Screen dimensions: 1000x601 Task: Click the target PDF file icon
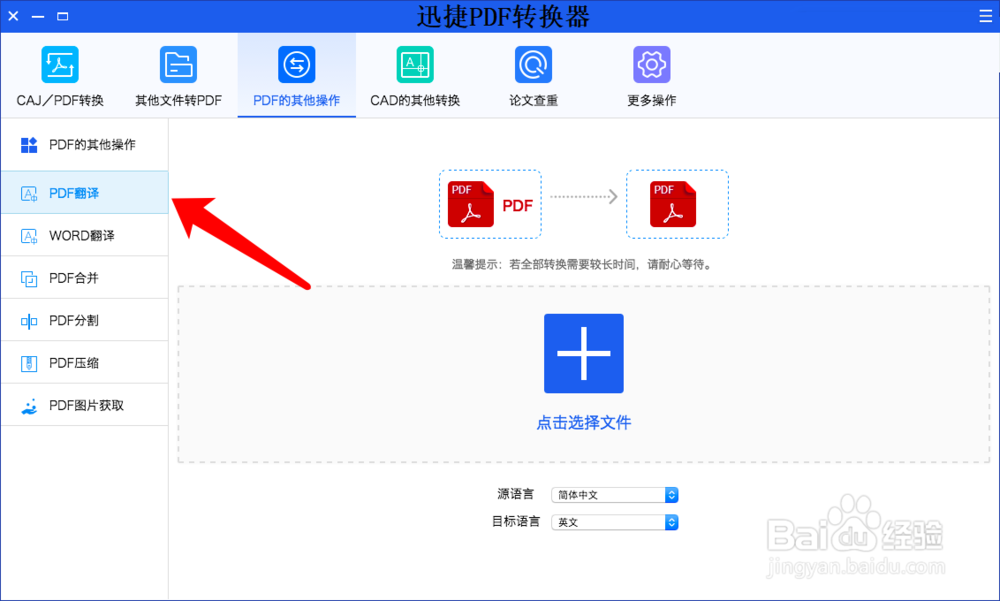click(x=673, y=204)
